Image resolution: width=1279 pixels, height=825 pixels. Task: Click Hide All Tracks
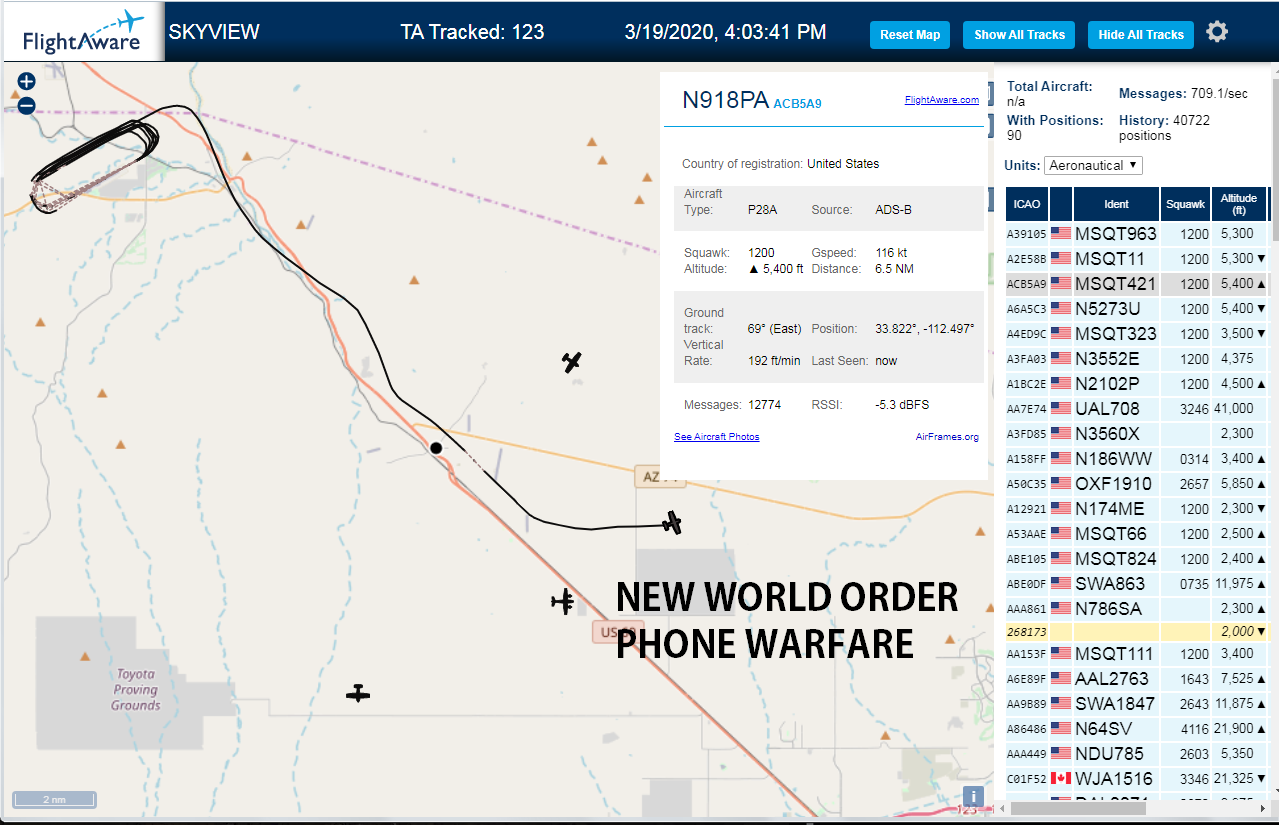coord(1141,34)
